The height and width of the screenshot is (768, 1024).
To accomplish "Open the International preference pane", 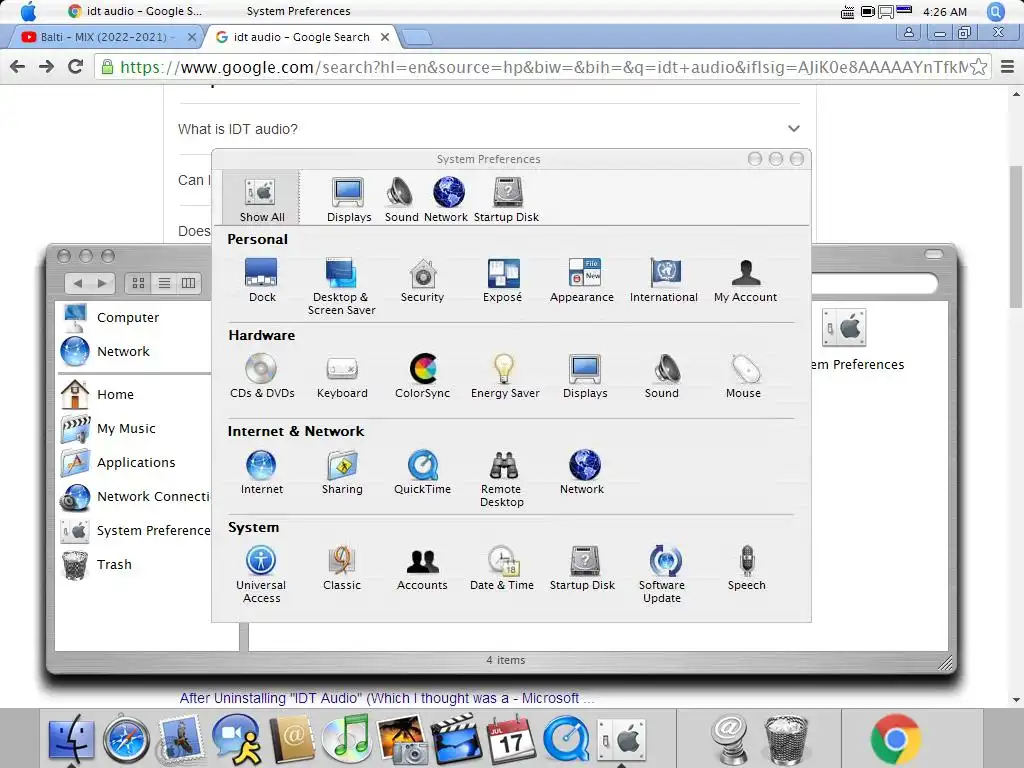I will (x=664, y=280).
